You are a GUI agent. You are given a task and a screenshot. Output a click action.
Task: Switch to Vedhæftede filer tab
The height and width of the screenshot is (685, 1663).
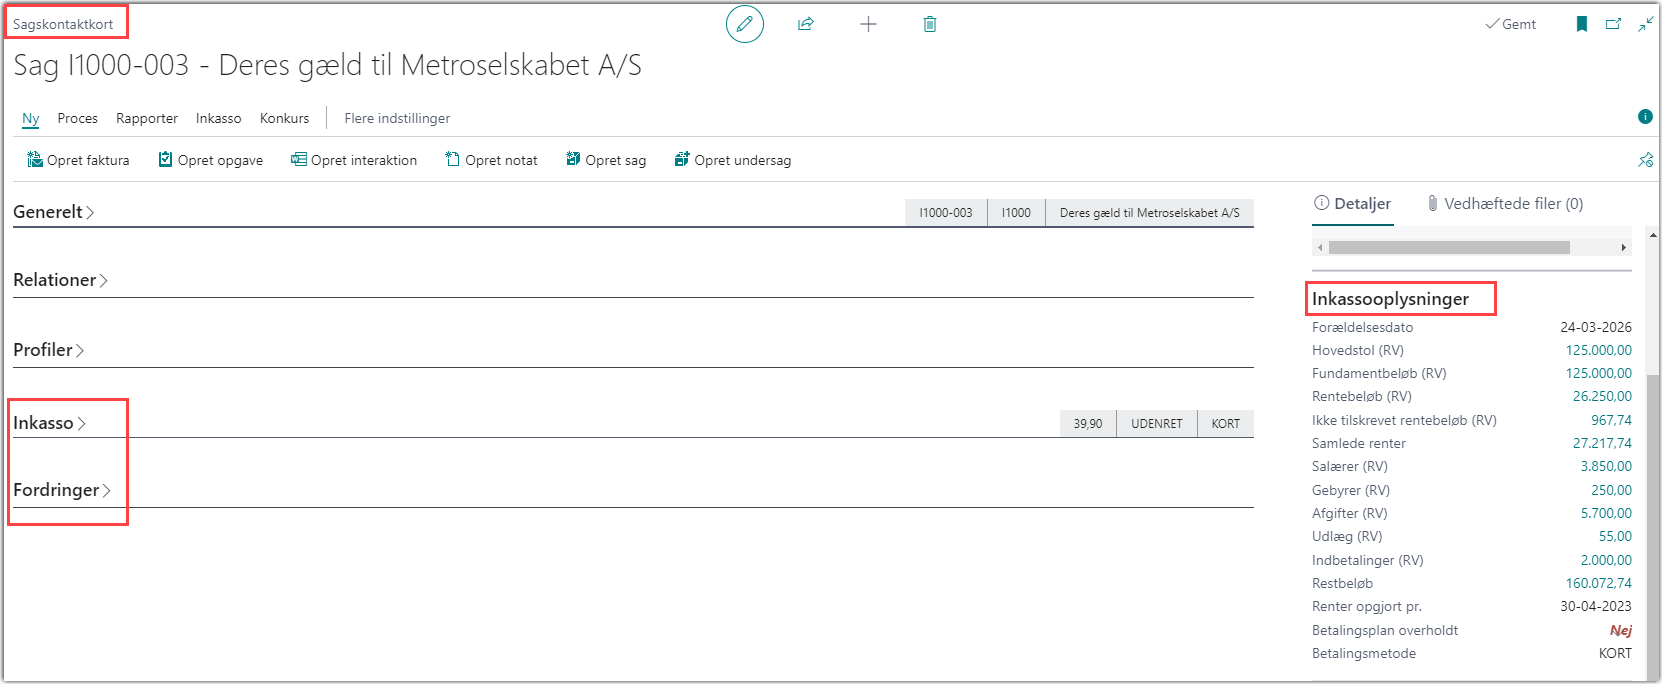pyautogui.click(x=1504, y=204)
